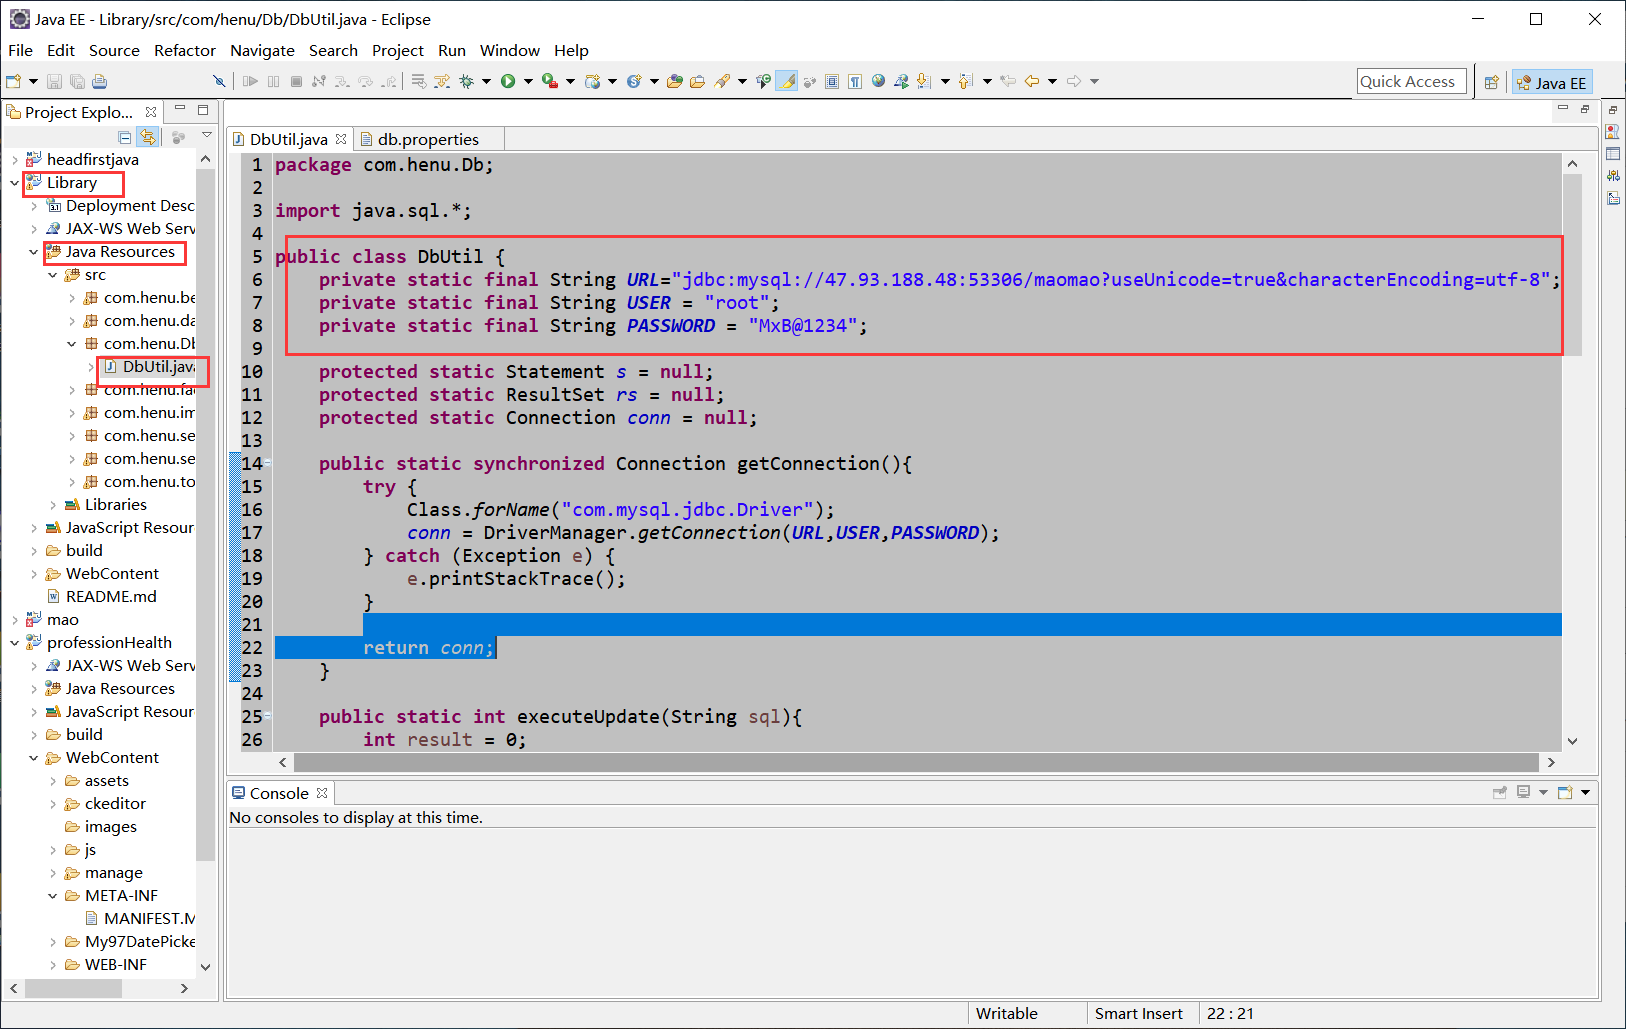This screenshot has height=1029, width=1626.
Task: Expand the Libraries node
Action: click(53, 505)
